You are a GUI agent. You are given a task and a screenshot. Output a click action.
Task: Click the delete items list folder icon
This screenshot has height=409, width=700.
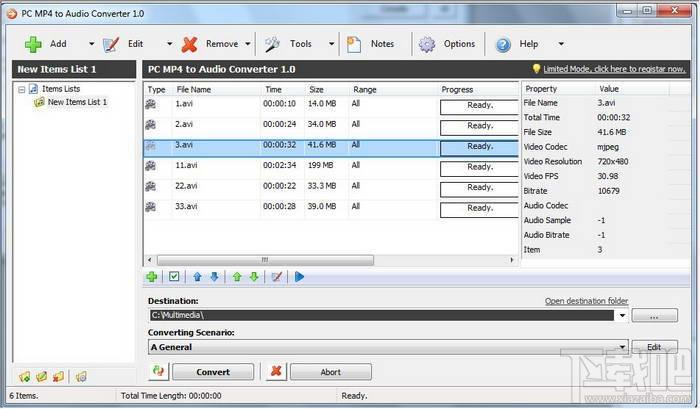58,376
